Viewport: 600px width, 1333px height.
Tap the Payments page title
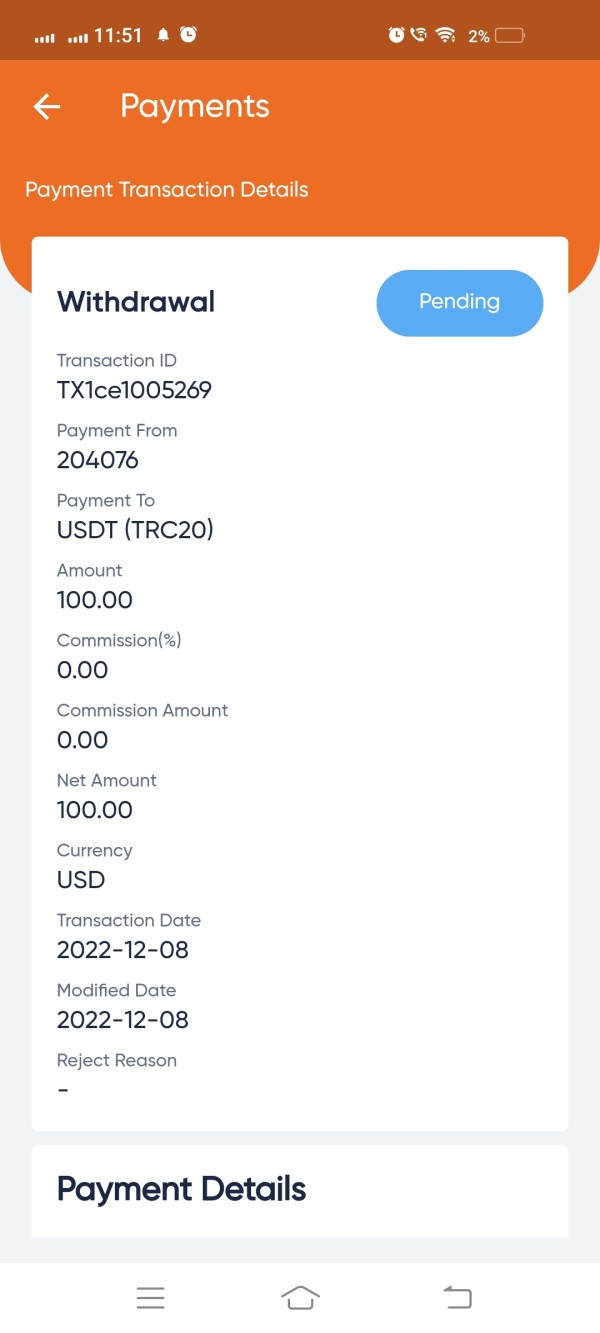click(x=195, y=106)
